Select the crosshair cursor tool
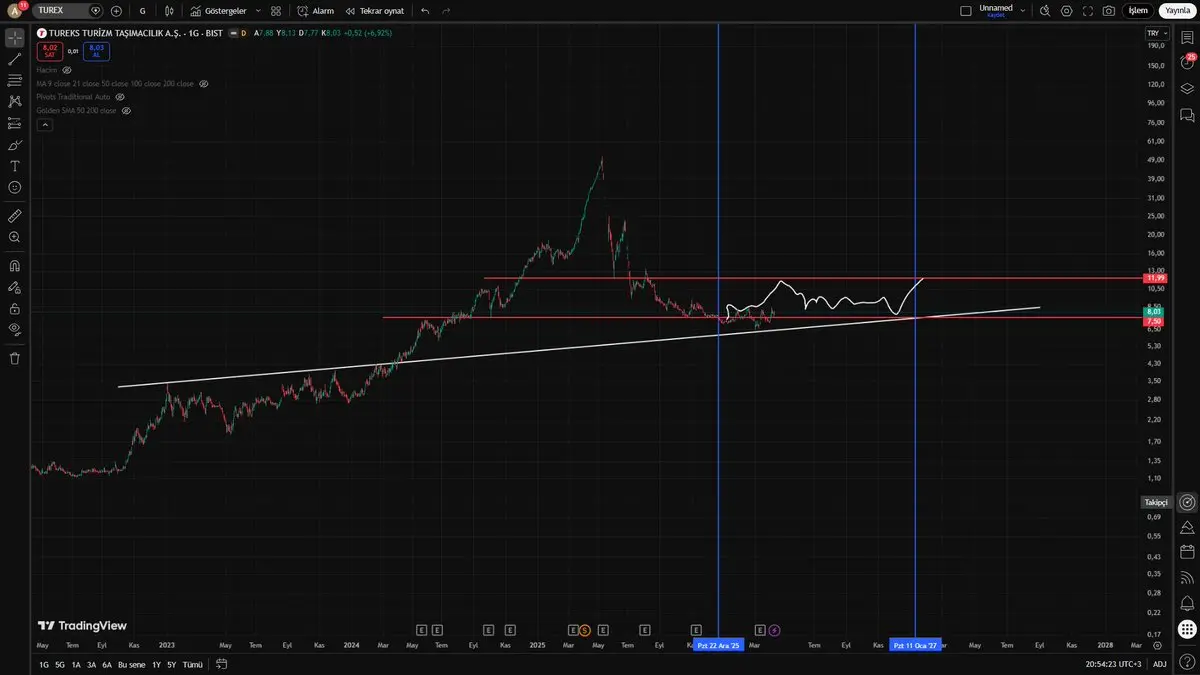The image size is (1200, 675). pos(15,38)
